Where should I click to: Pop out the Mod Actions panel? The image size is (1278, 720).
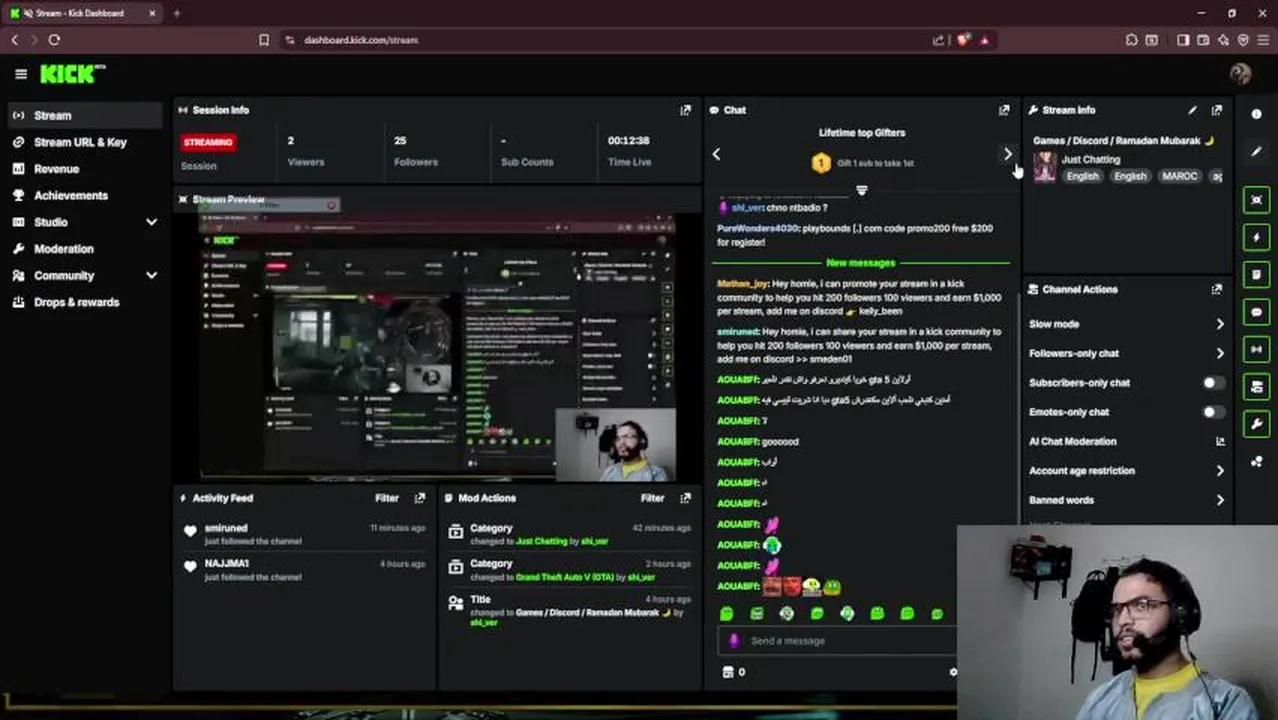coord(685,498)
